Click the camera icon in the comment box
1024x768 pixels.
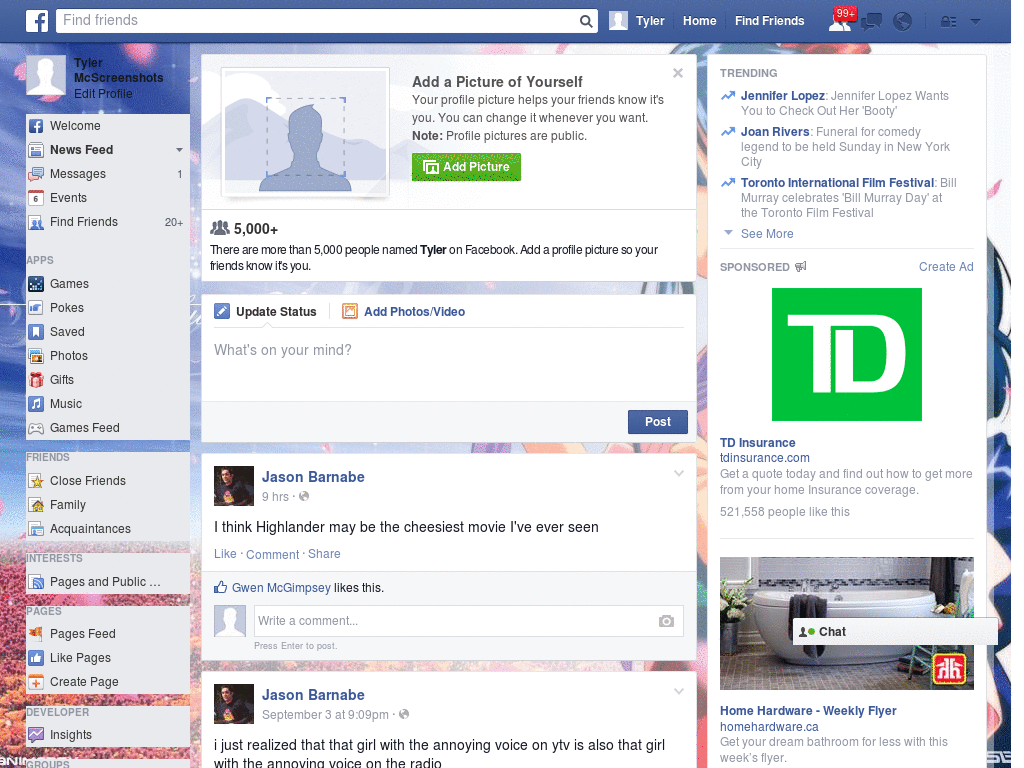point(666,621)
